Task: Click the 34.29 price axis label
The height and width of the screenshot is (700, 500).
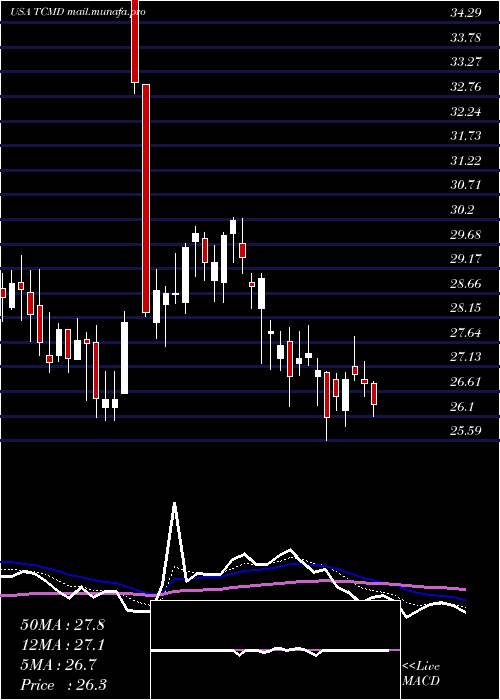Action: point(466,12)
